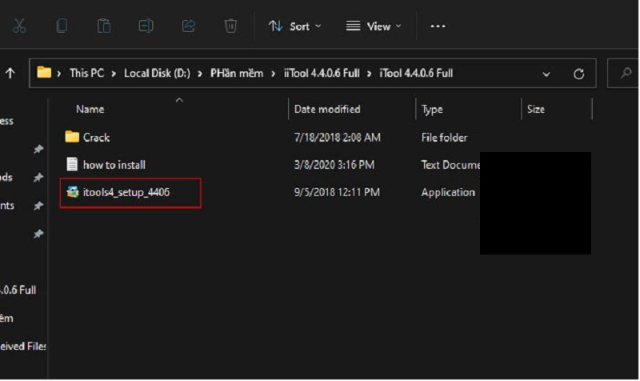Click last breadcrumb iTool 4.4.0.6 Full

tap(416, 73)
